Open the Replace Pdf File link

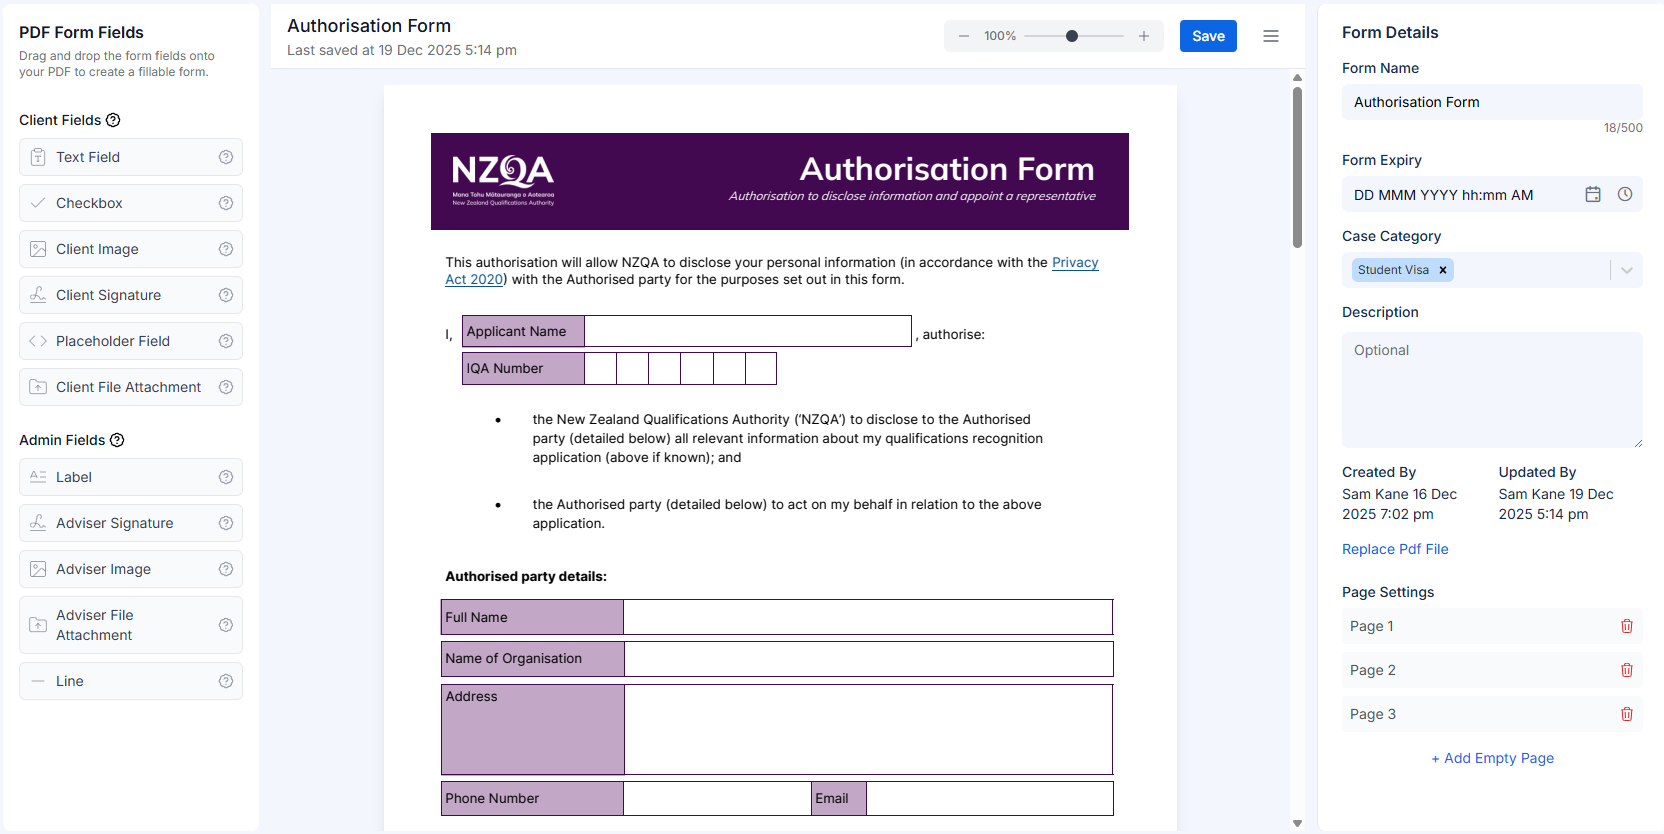pos(1395,548)
